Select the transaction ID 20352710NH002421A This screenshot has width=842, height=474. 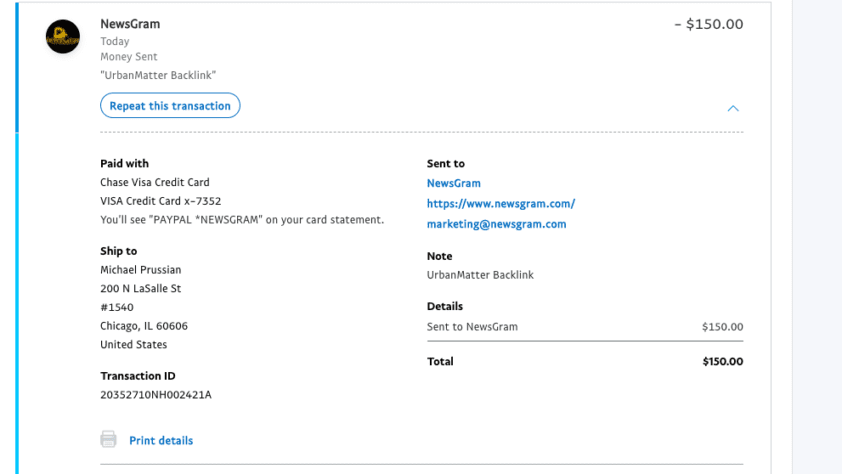point(155,395)
